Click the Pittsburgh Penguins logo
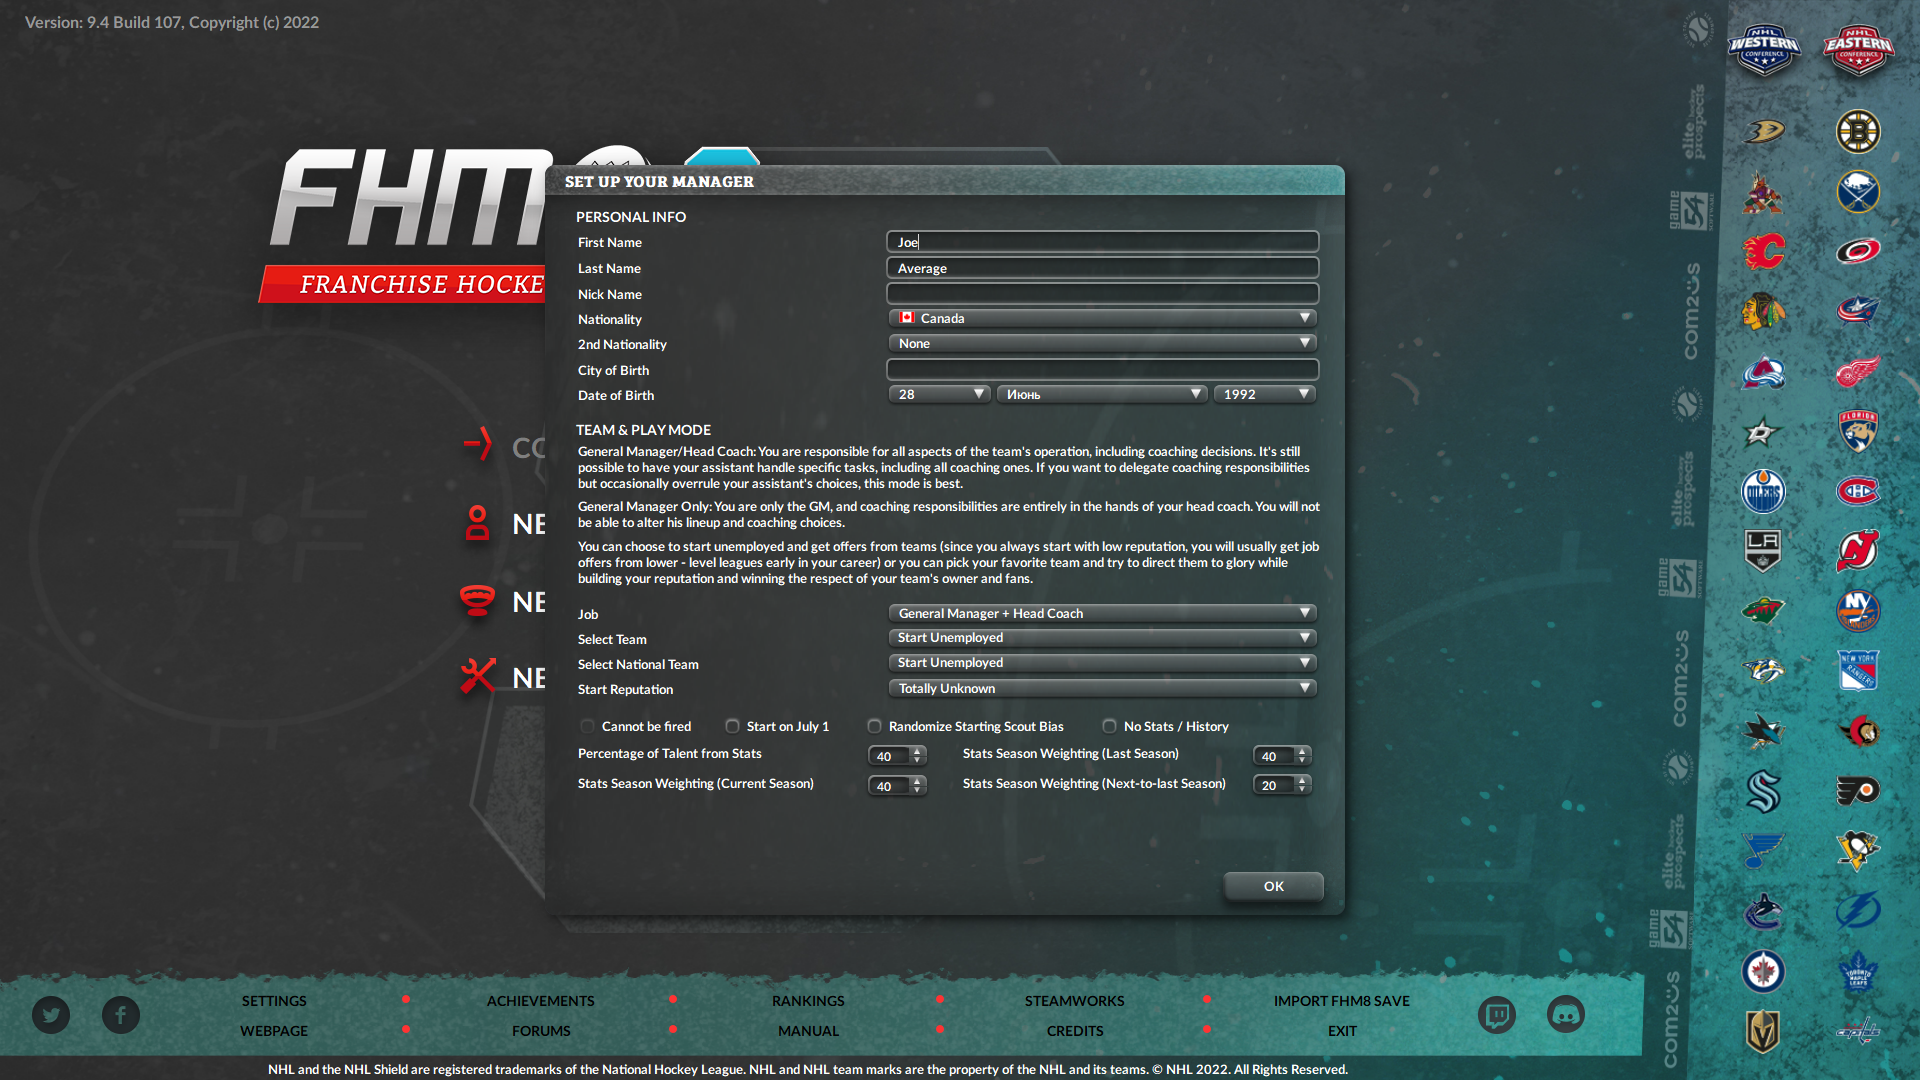 pos(1858,851)
